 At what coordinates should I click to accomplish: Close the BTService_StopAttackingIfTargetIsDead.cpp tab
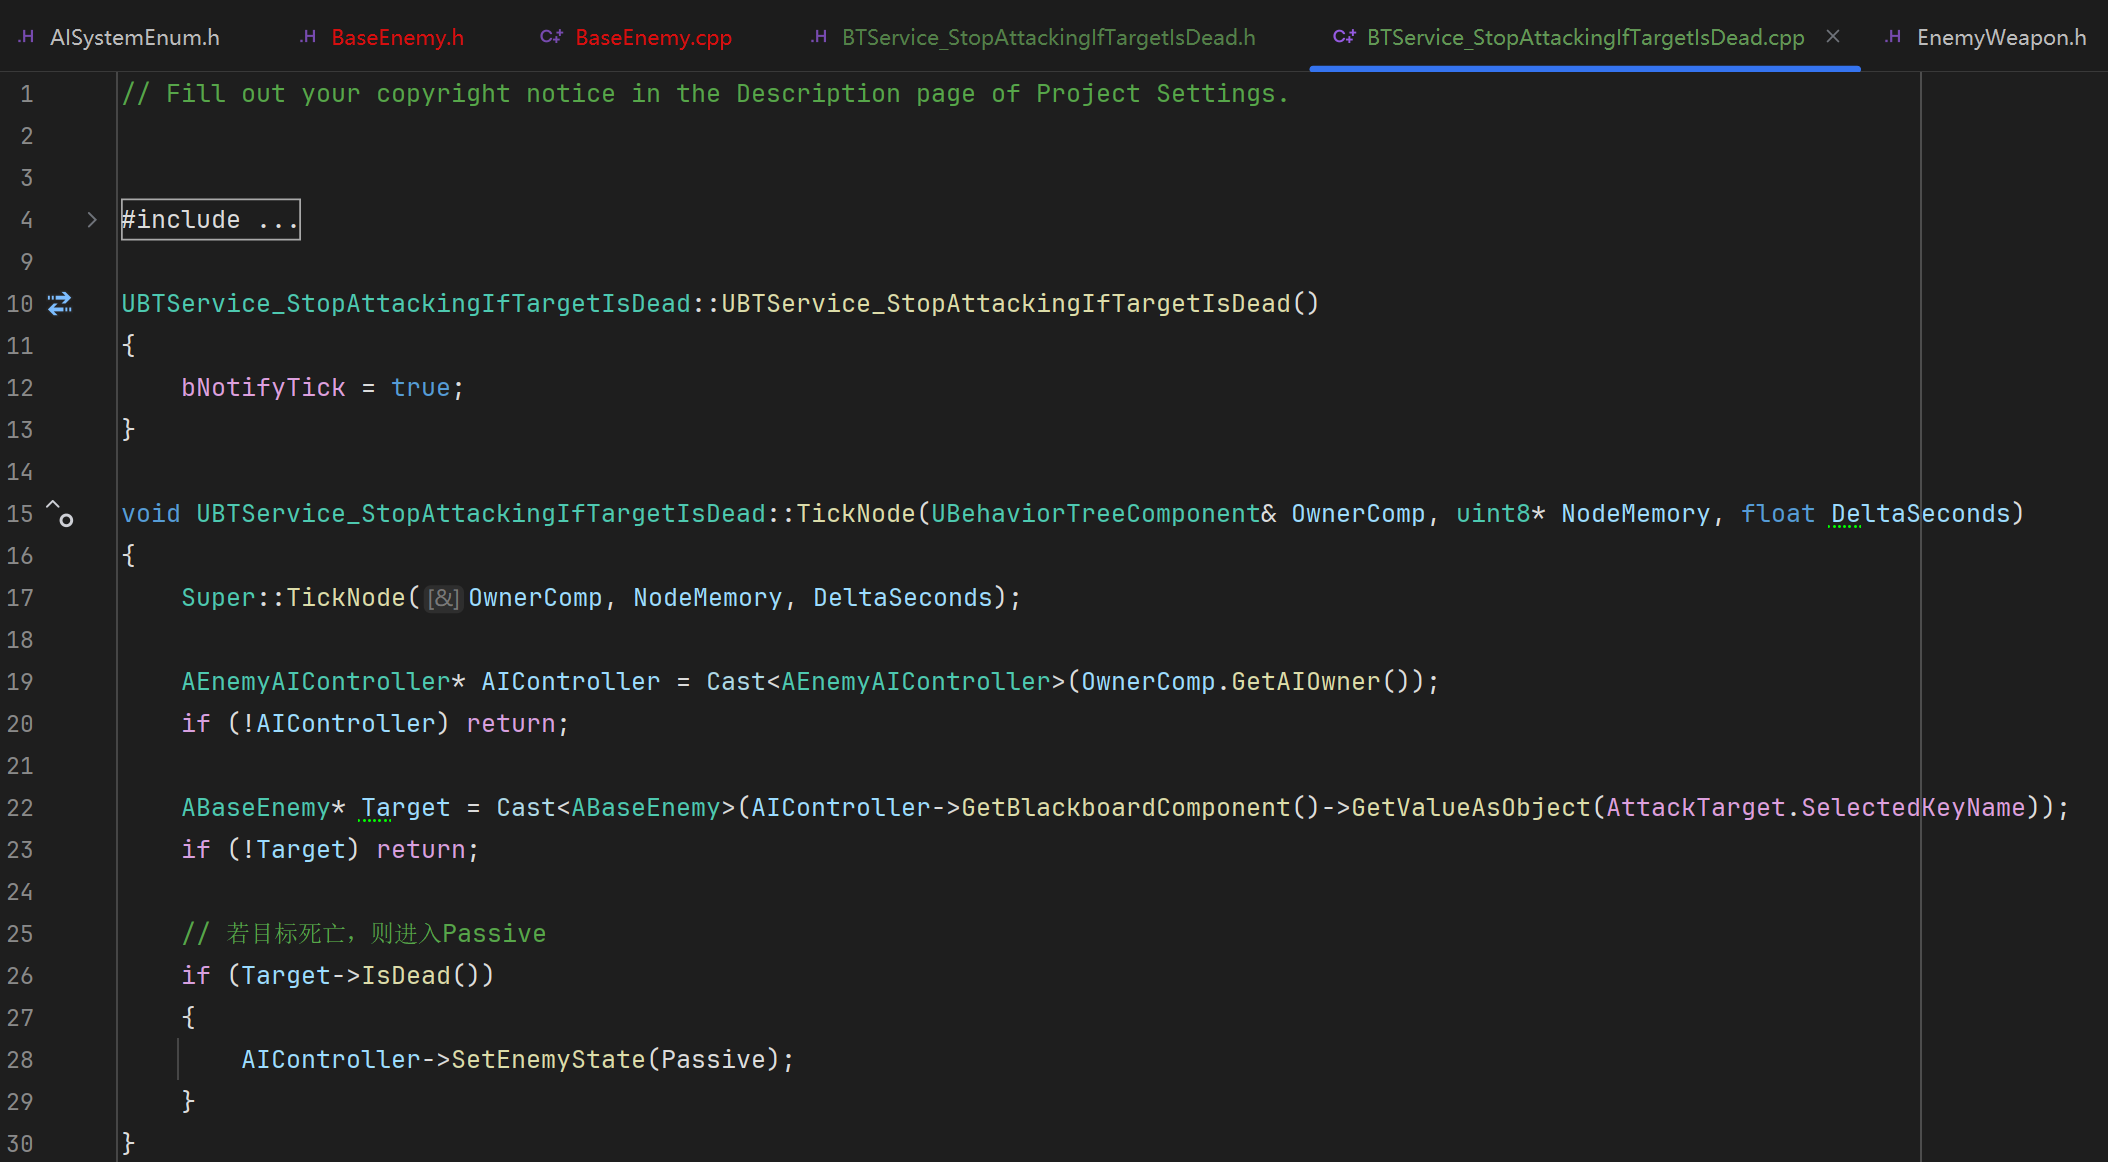point(1833,37)
